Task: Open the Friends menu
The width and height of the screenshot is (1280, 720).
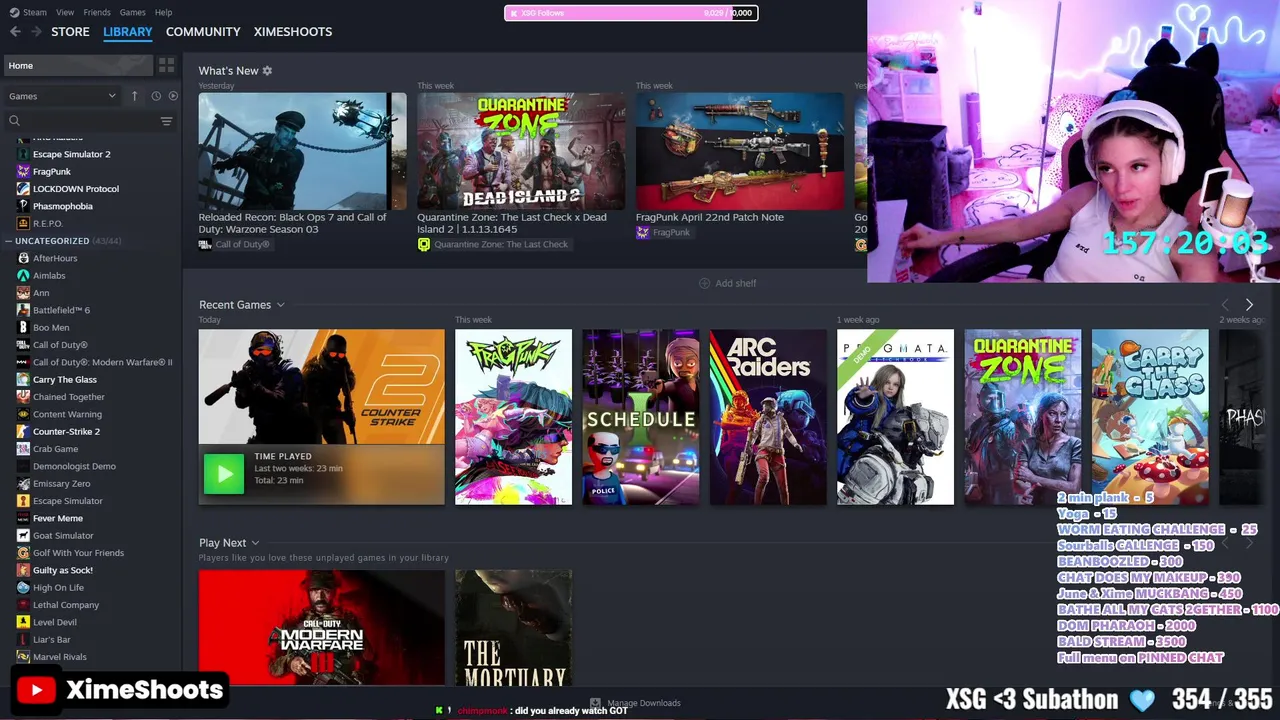Action: click(x=97, y=12)
